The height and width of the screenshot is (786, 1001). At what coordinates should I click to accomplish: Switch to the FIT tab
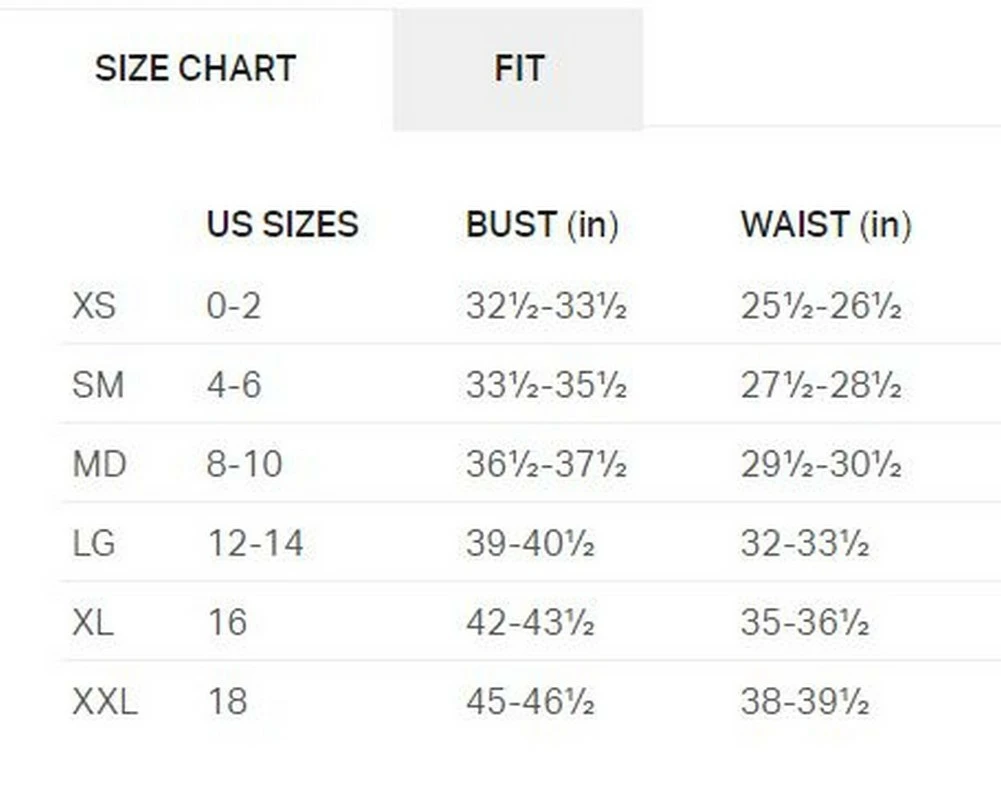518,69
